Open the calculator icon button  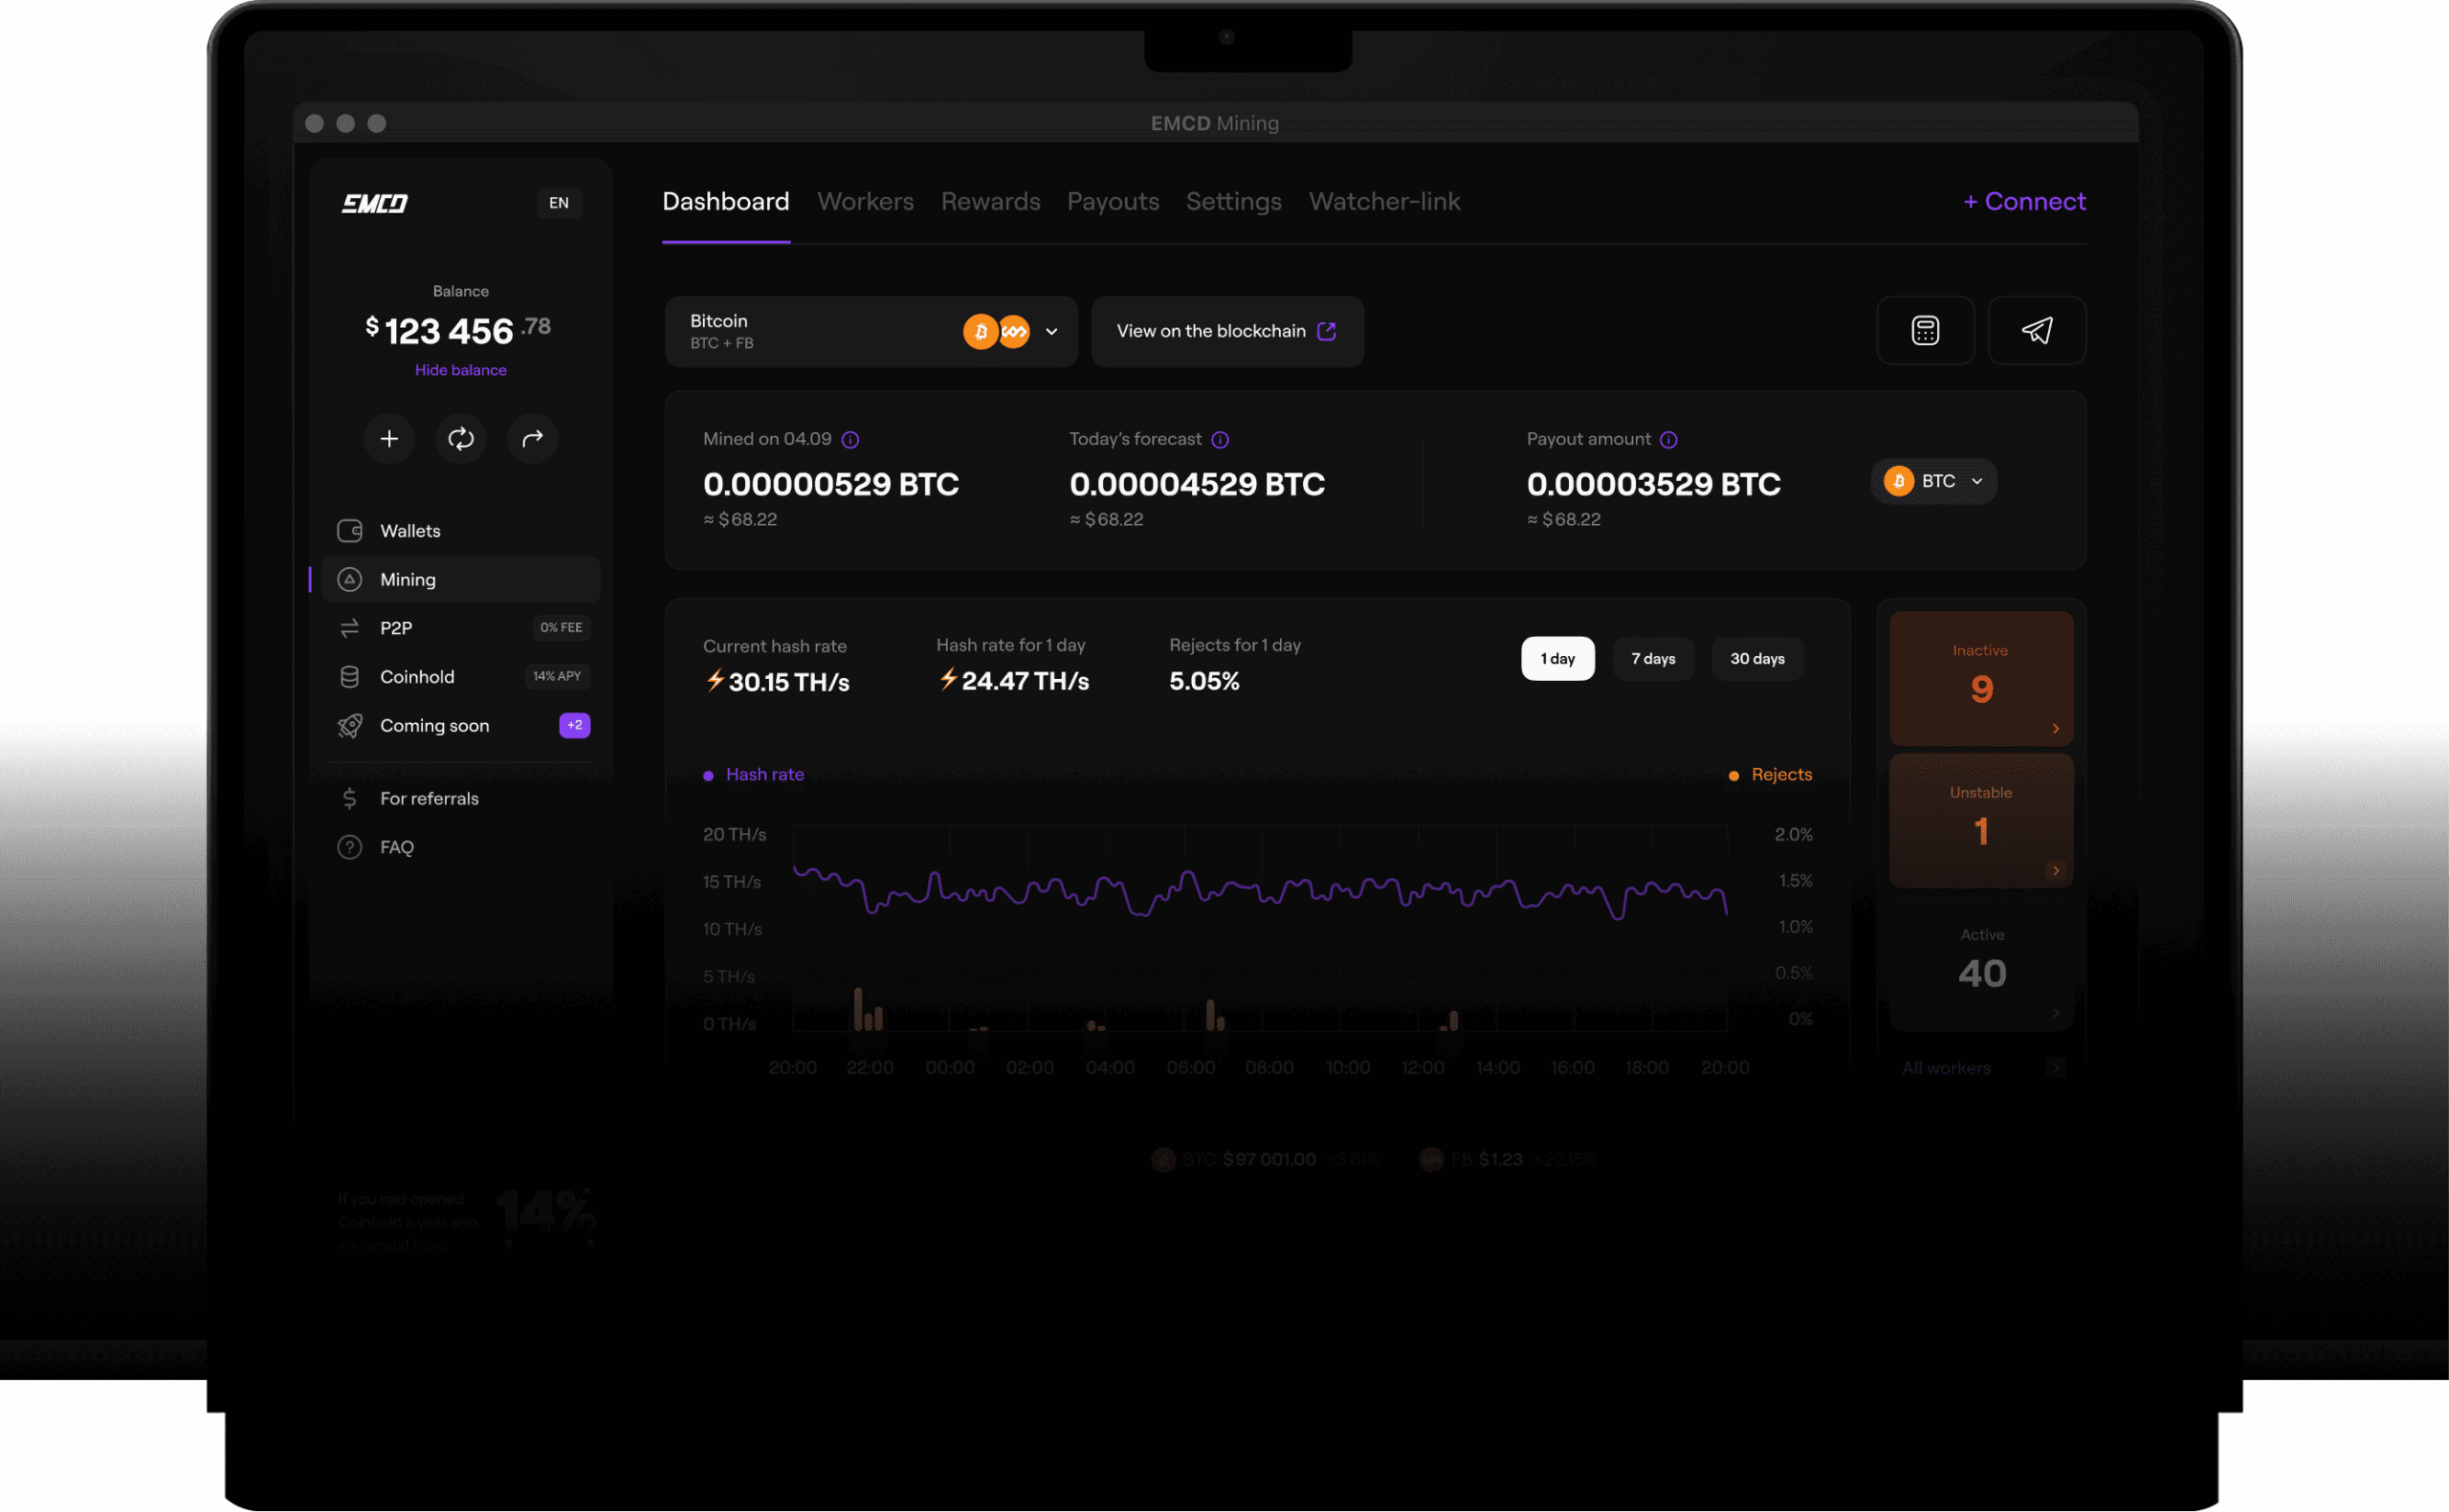(1925, 330)
